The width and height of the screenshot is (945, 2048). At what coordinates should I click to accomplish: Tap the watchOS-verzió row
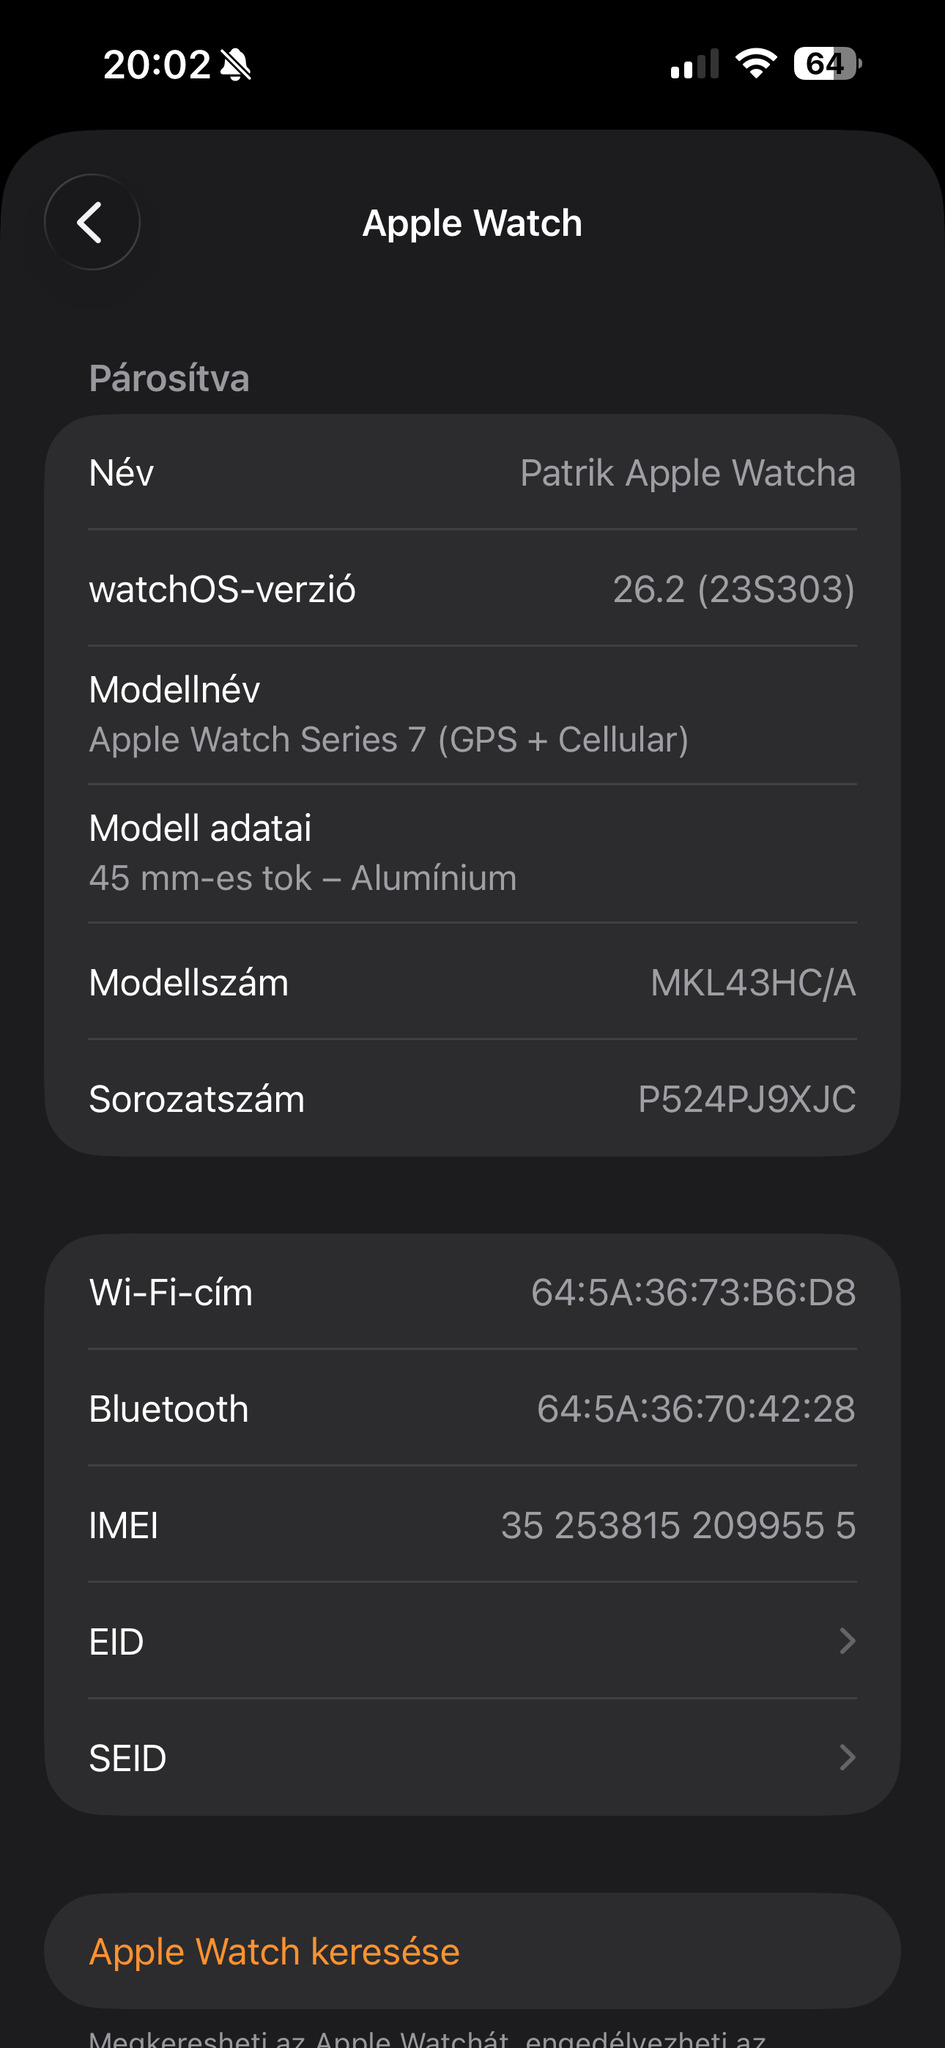(x=472, y=589)
